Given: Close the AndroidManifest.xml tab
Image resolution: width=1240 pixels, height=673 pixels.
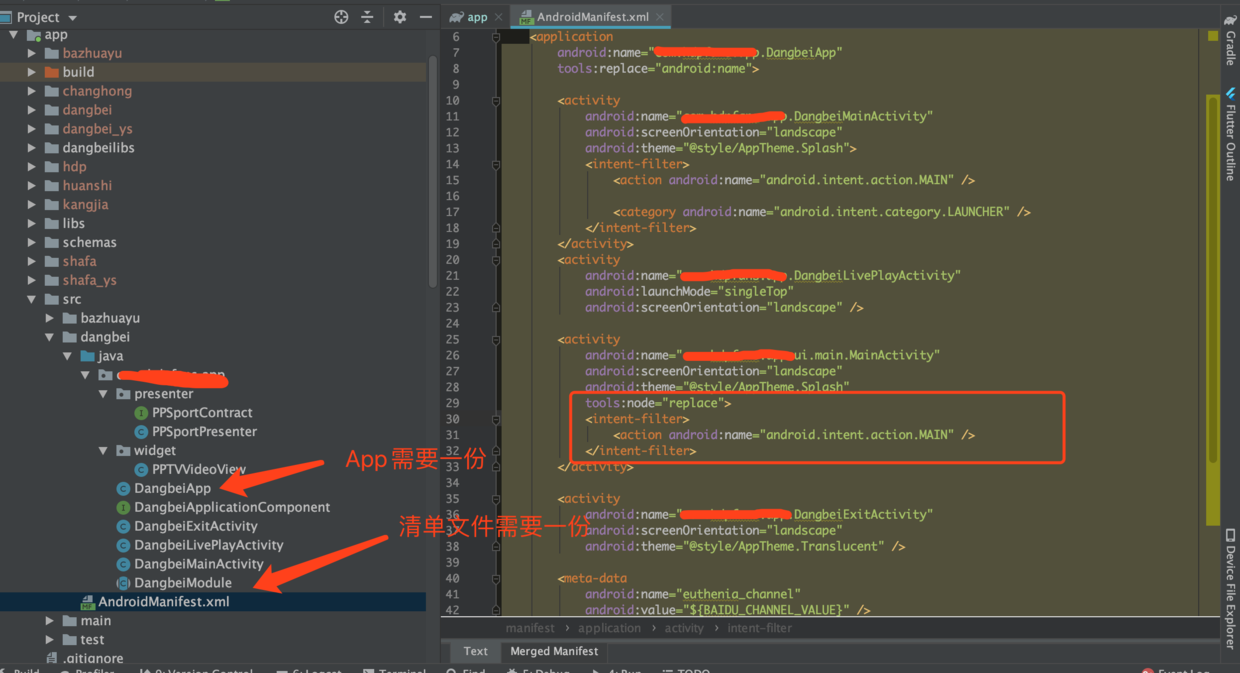Looking at the screenshot, I should pos(661,17).
